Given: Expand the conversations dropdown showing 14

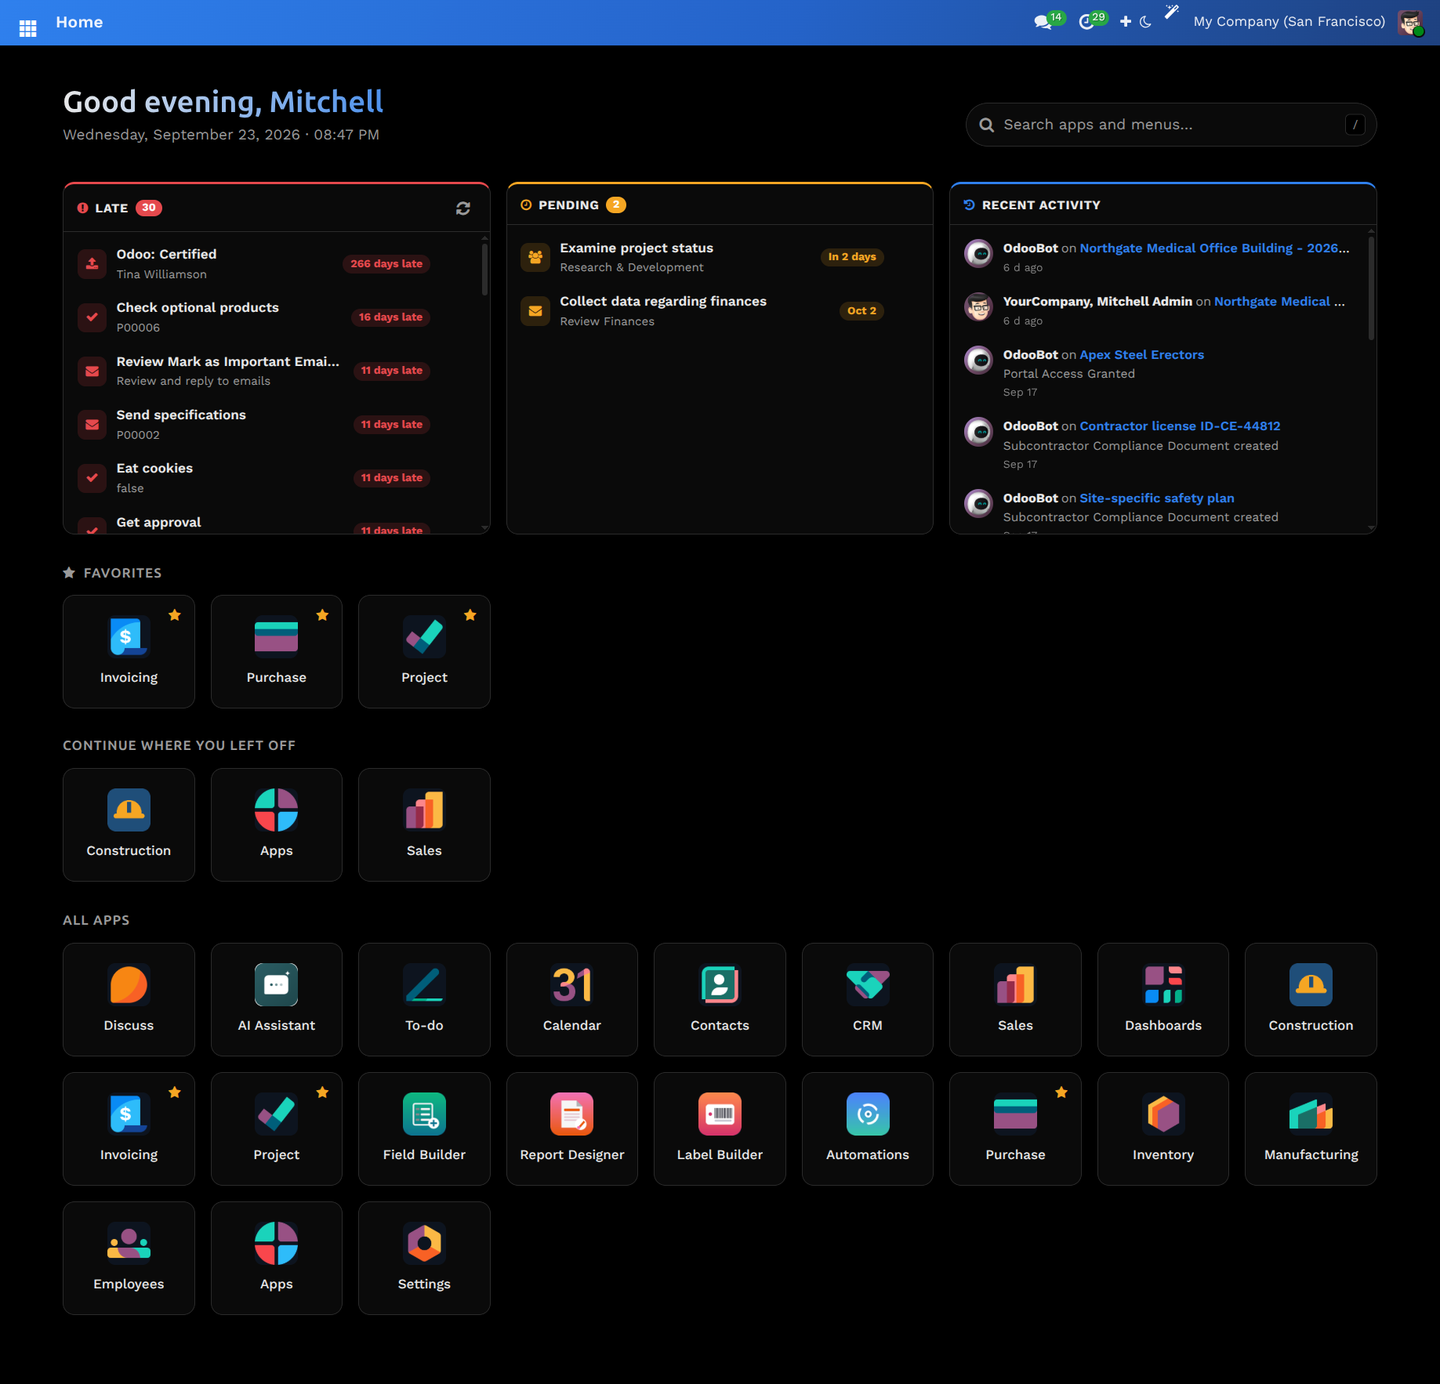Looking at the screenshot, I should (1048, 20).
